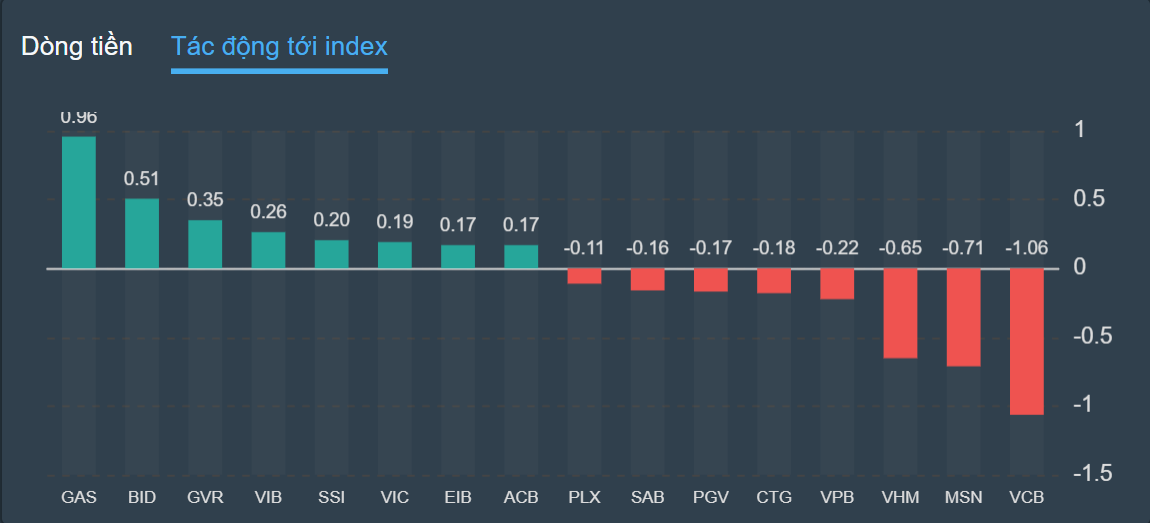The width and height of the screenshot is (1150, 523).
Task: Click the green BID bar
Action: point(142,233)
